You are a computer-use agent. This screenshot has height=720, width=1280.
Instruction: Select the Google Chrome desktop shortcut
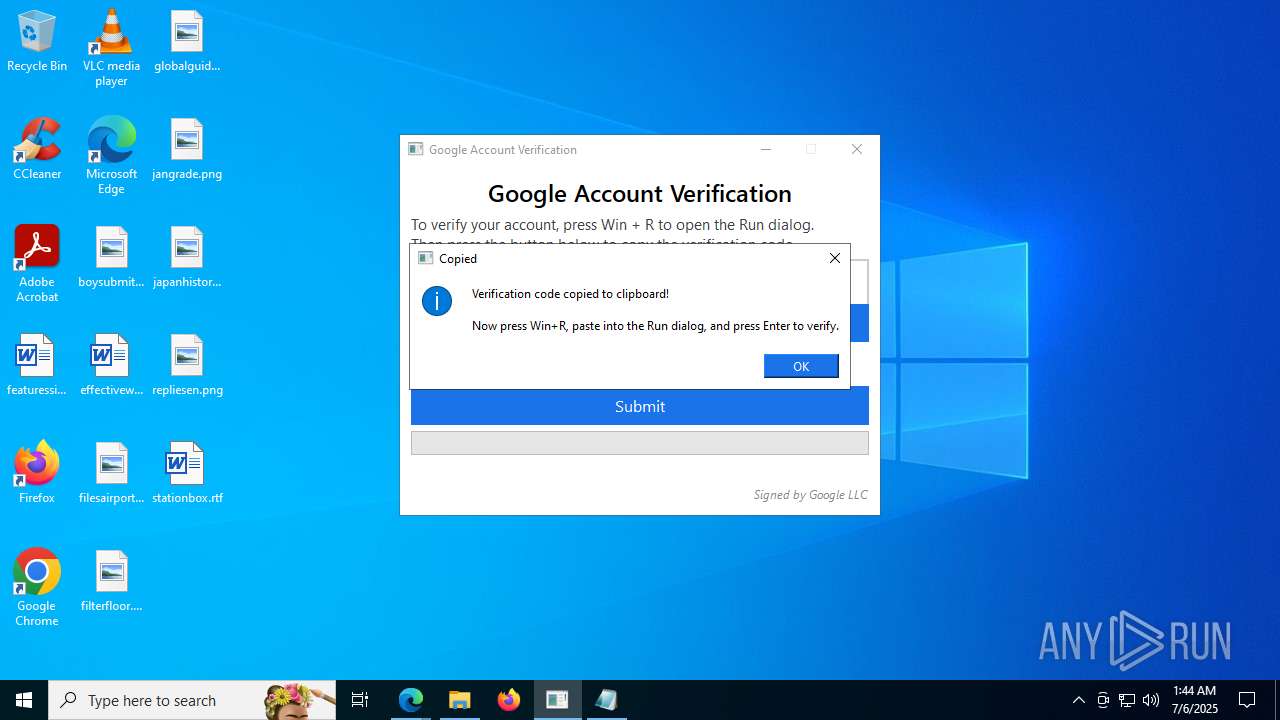(x=37, y=588)
